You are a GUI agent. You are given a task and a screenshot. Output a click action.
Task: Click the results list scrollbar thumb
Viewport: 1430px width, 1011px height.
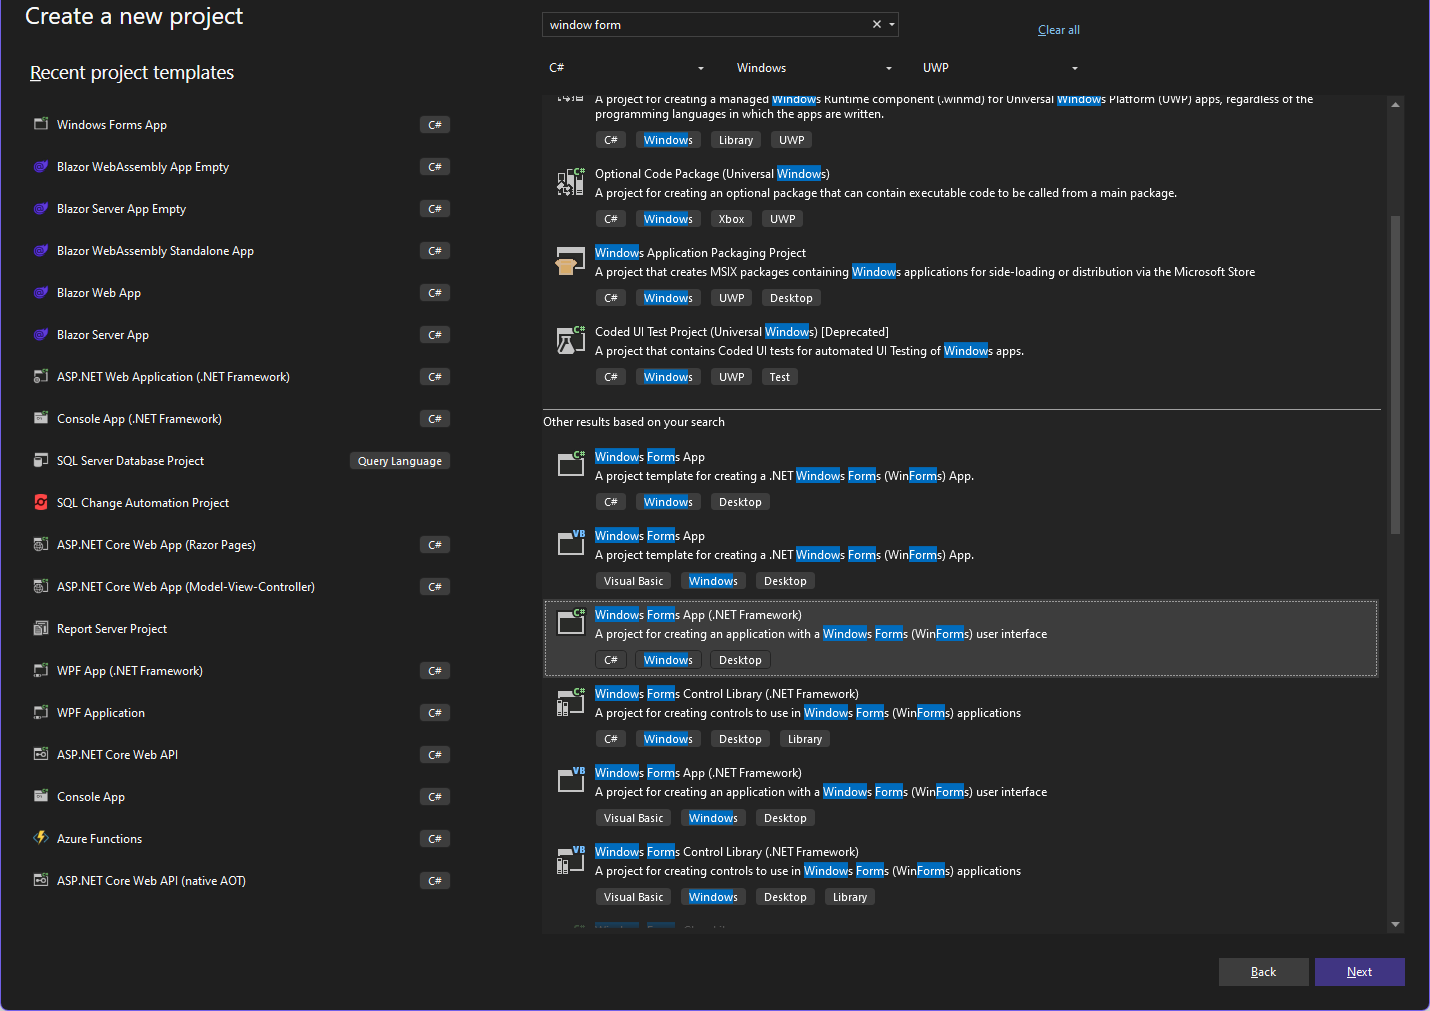1395,375
